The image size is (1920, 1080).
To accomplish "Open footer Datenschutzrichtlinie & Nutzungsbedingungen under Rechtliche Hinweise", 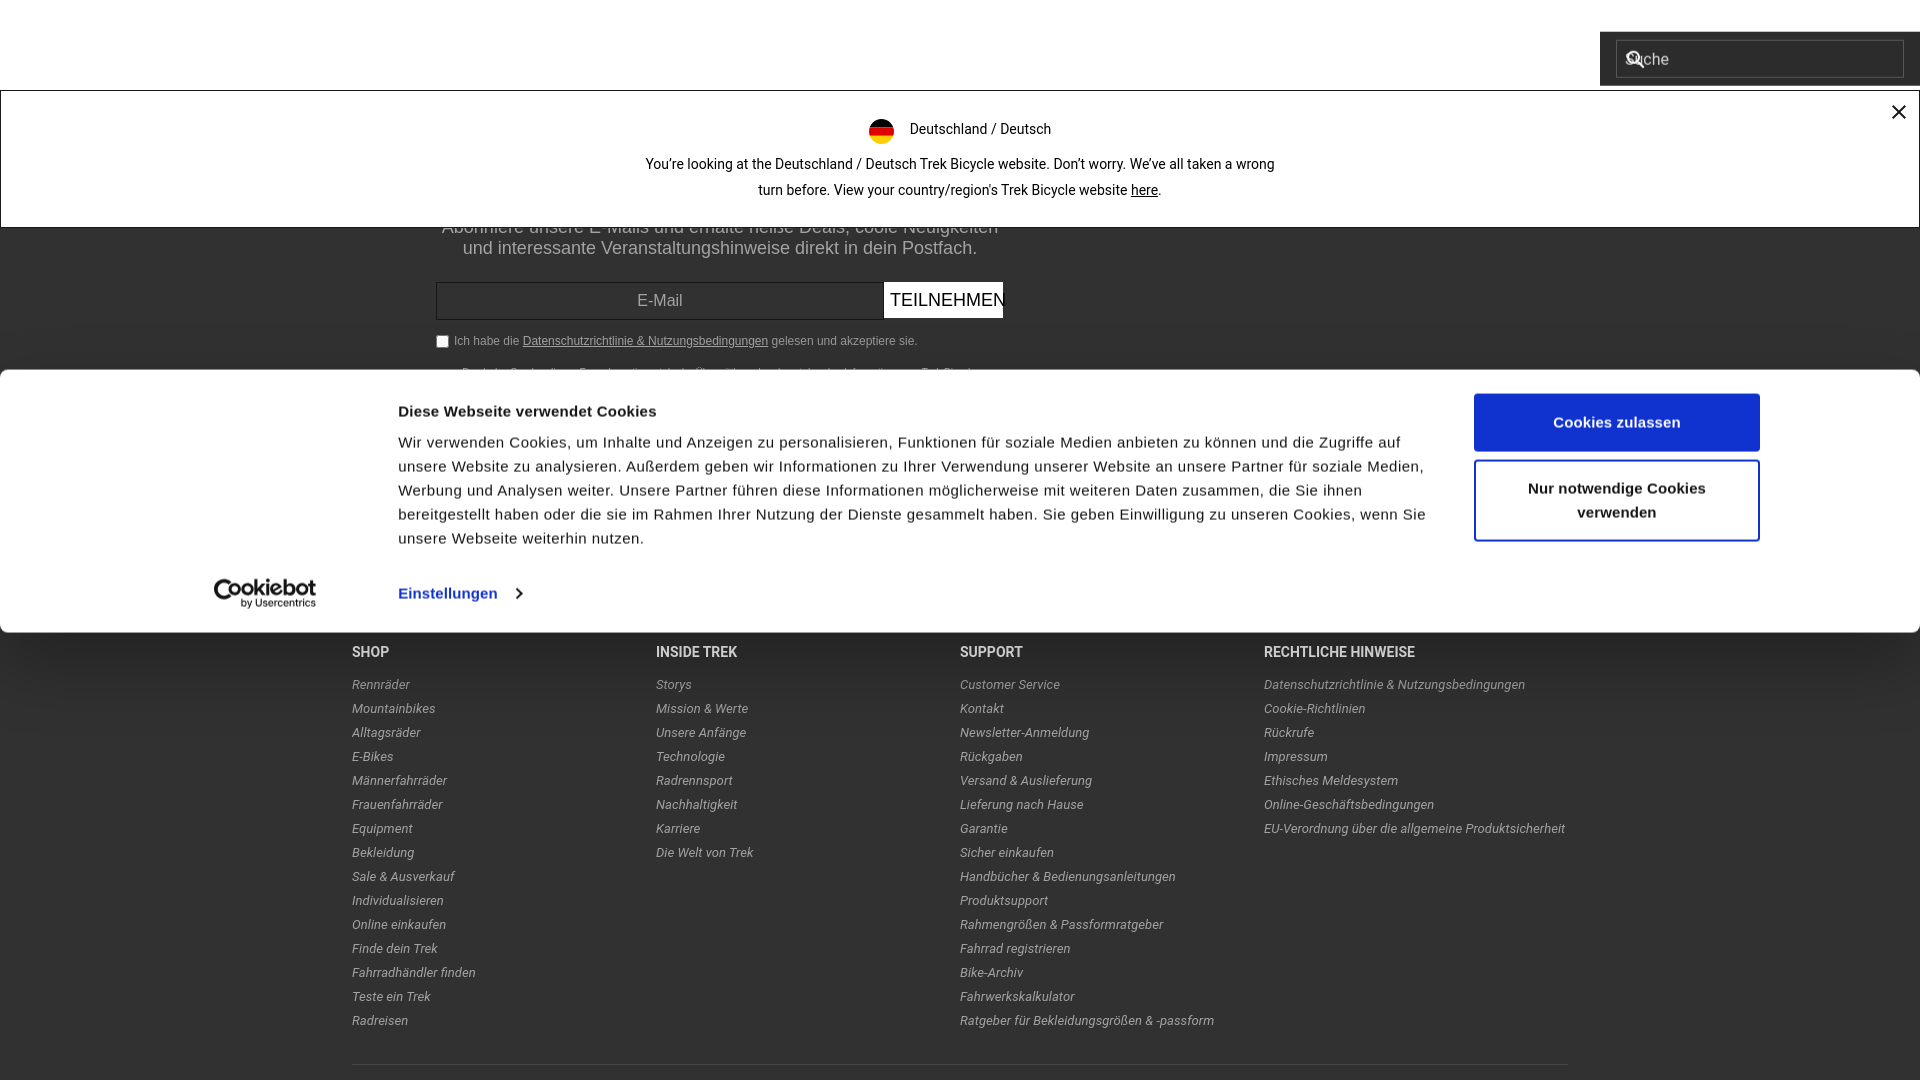I will (1394, 685).
